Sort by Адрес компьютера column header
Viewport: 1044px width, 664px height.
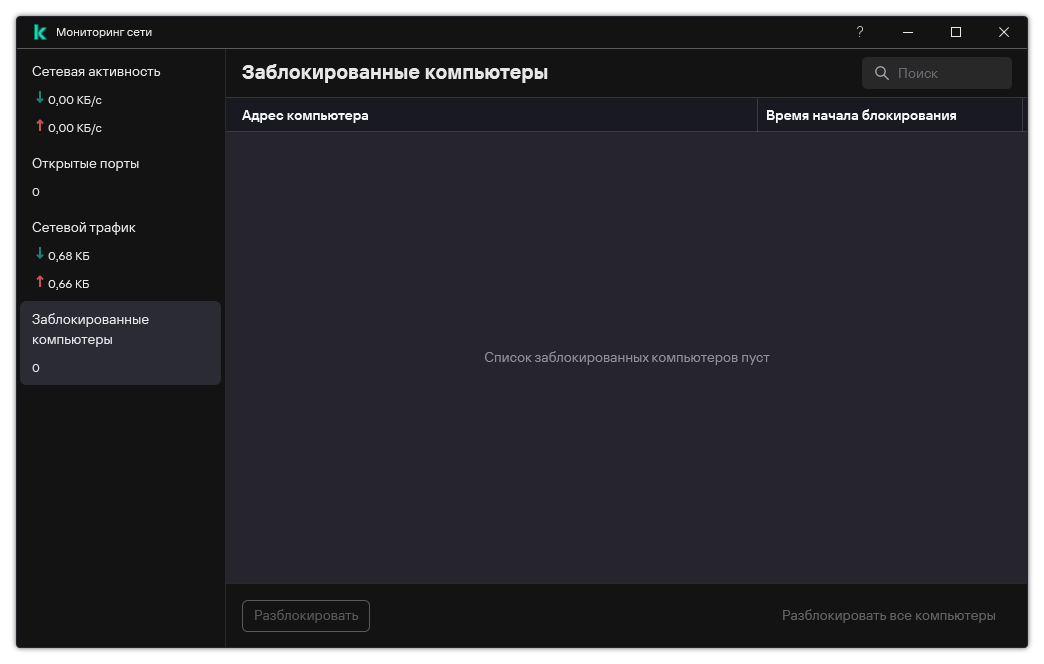coord(491,115)
